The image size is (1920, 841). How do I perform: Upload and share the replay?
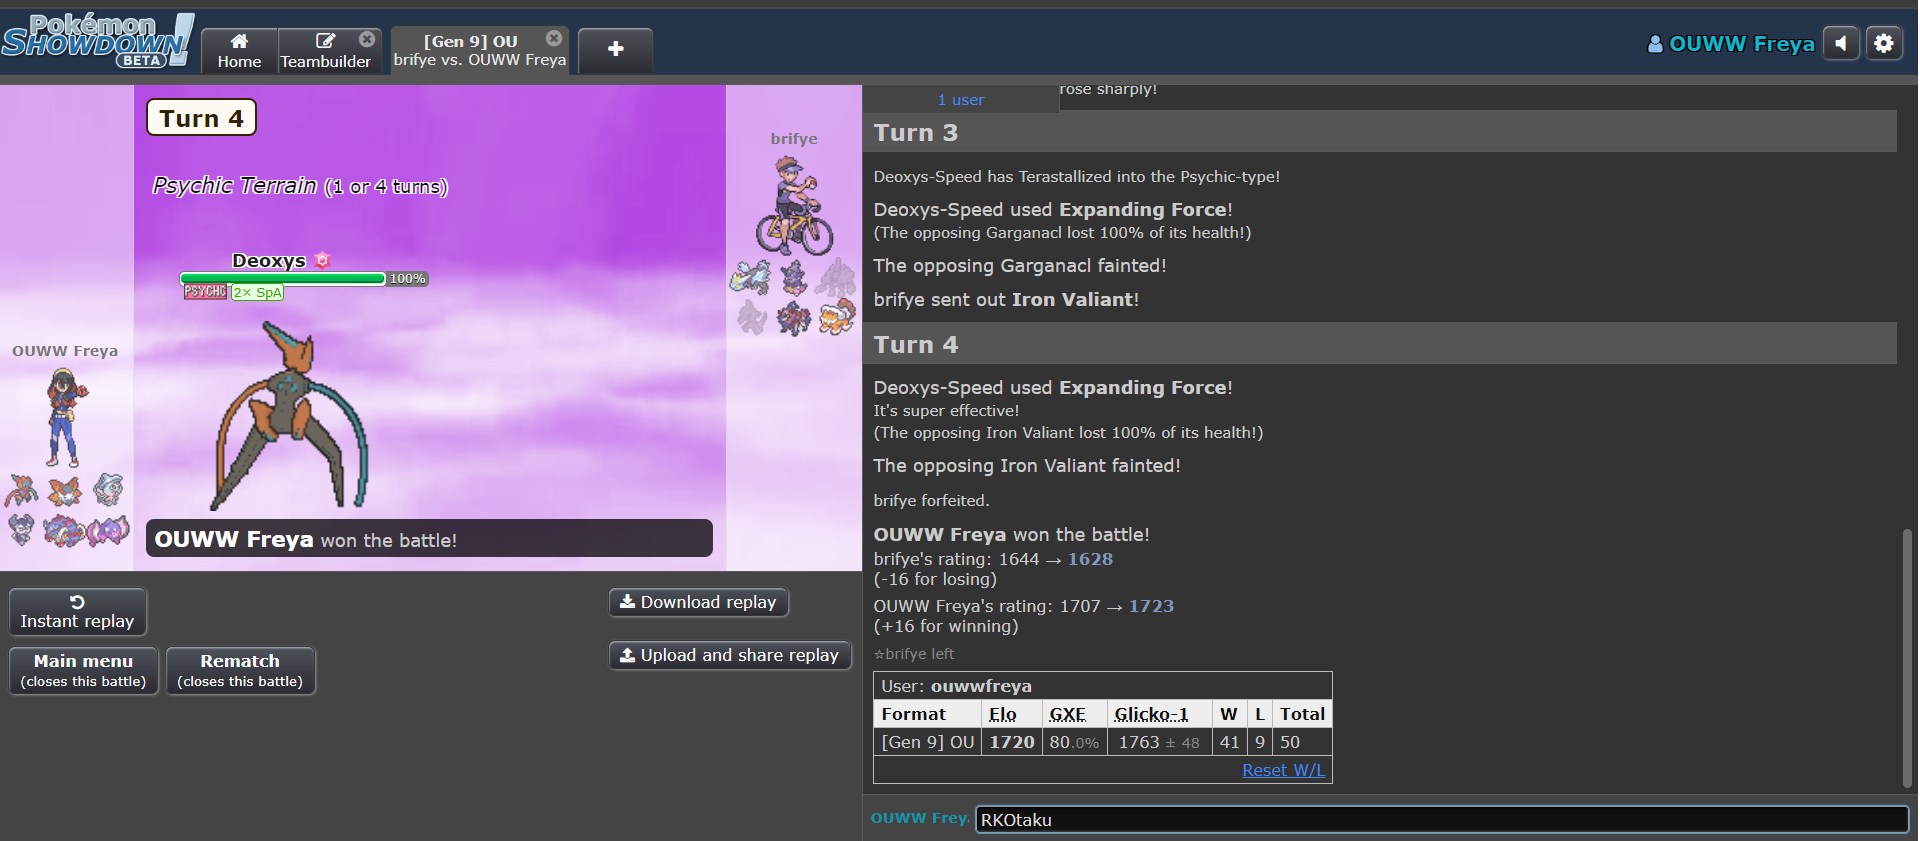pyautogui.click(x=729, y=655)
